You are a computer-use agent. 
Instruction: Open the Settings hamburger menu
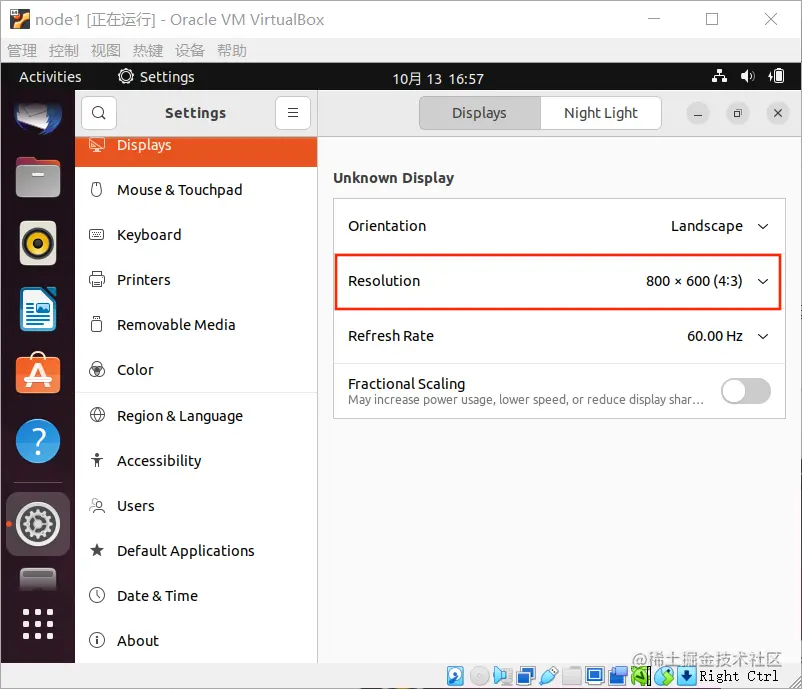pos(293,113)
